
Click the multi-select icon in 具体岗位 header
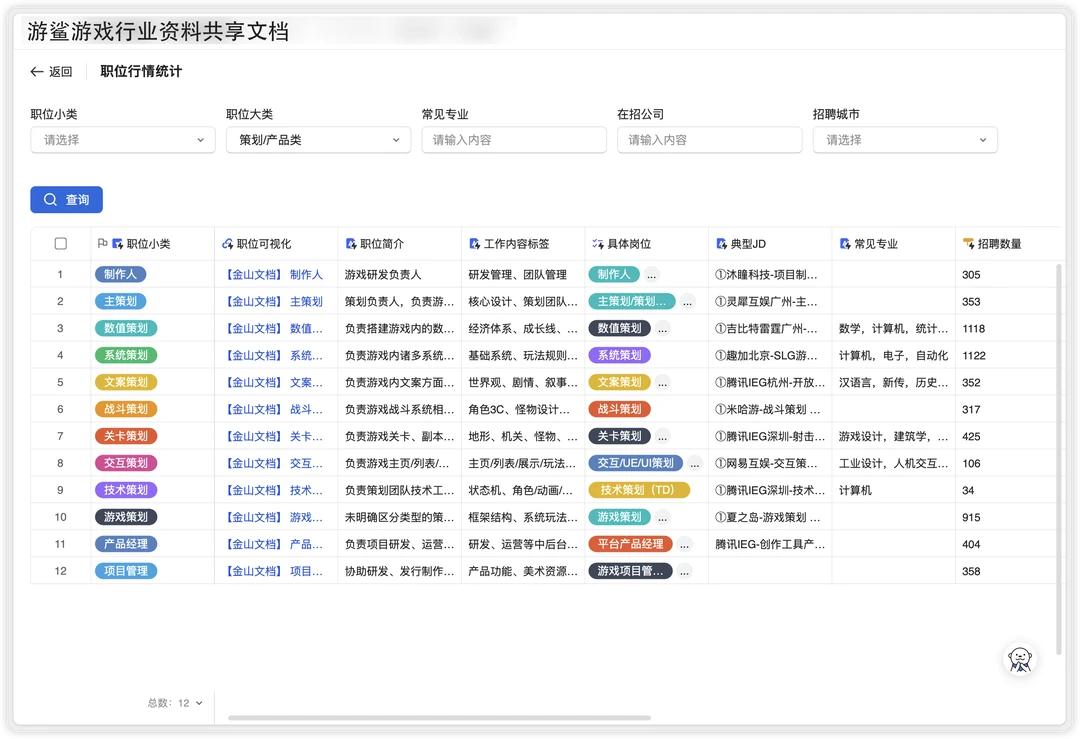pos(597,244)
